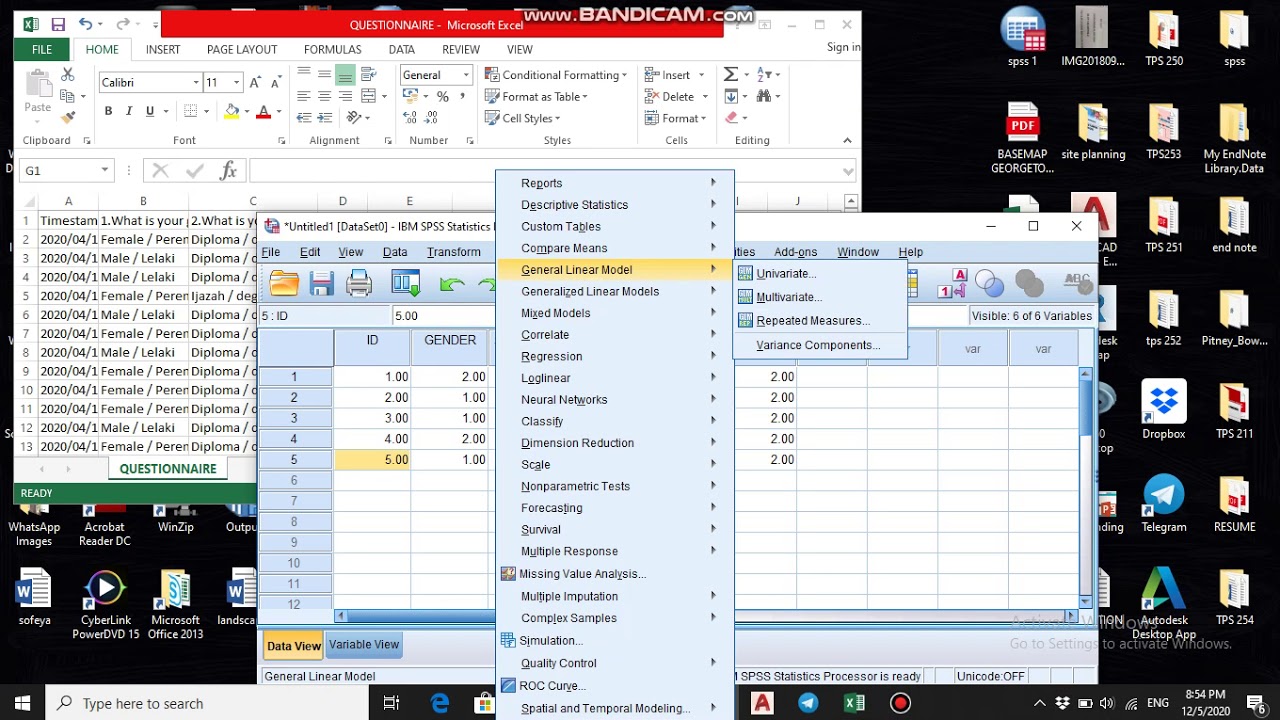Open the SPSS Window menu
Viewport: 1280px width, 720px height.
point(858,252)
